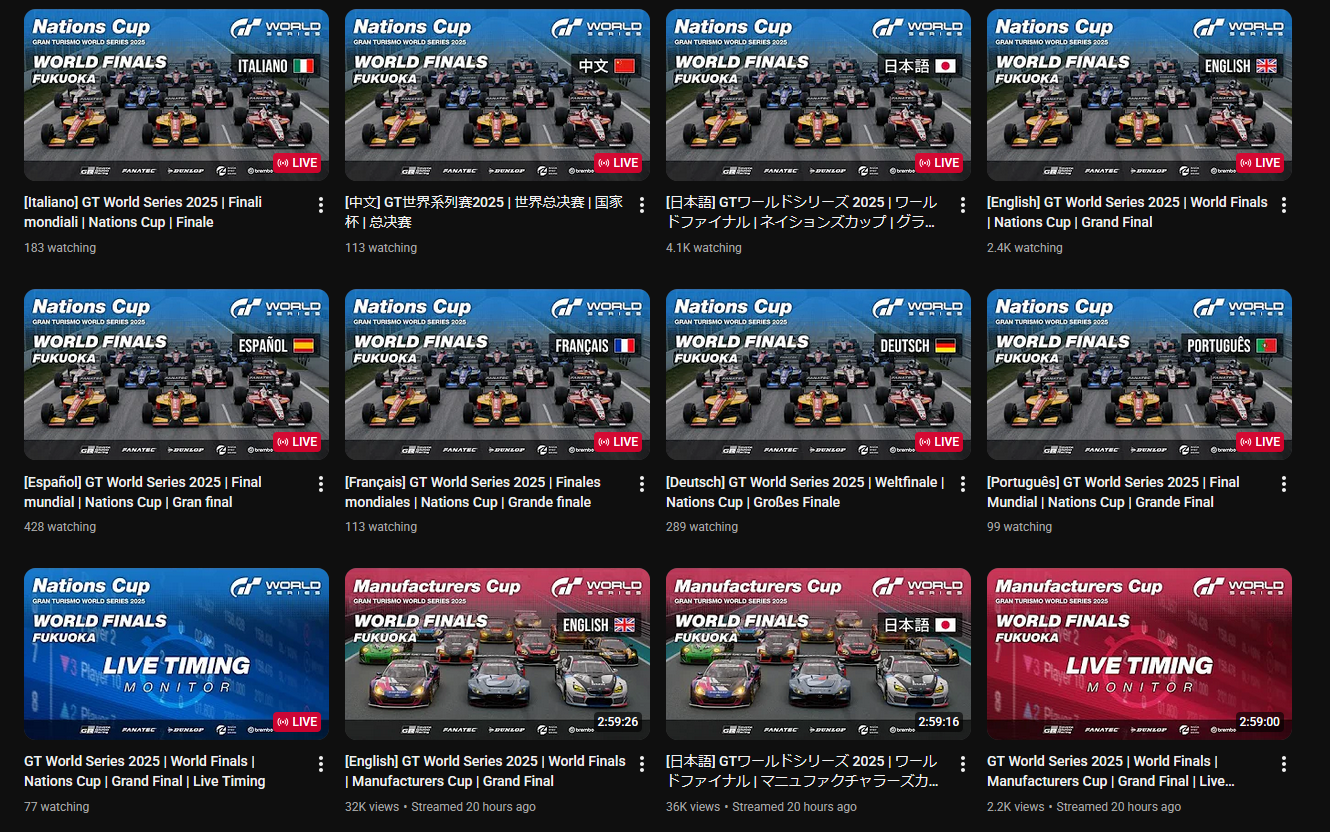Open the Español Nations Cup stream thumbnail
Image resolution: width=1330 pixels, height=832 pixels.
pyautogui.click(x=176, y=375)
